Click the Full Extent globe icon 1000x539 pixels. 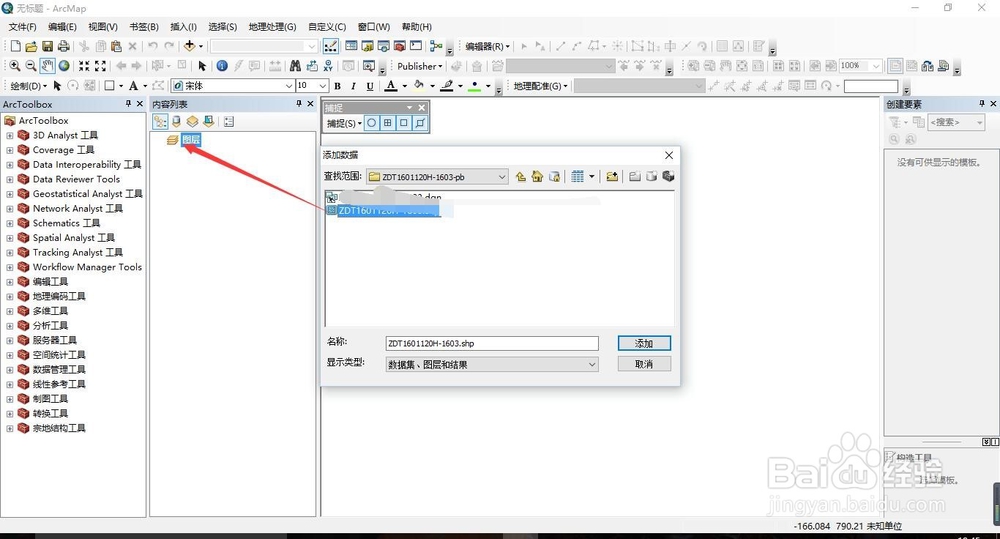64,66
